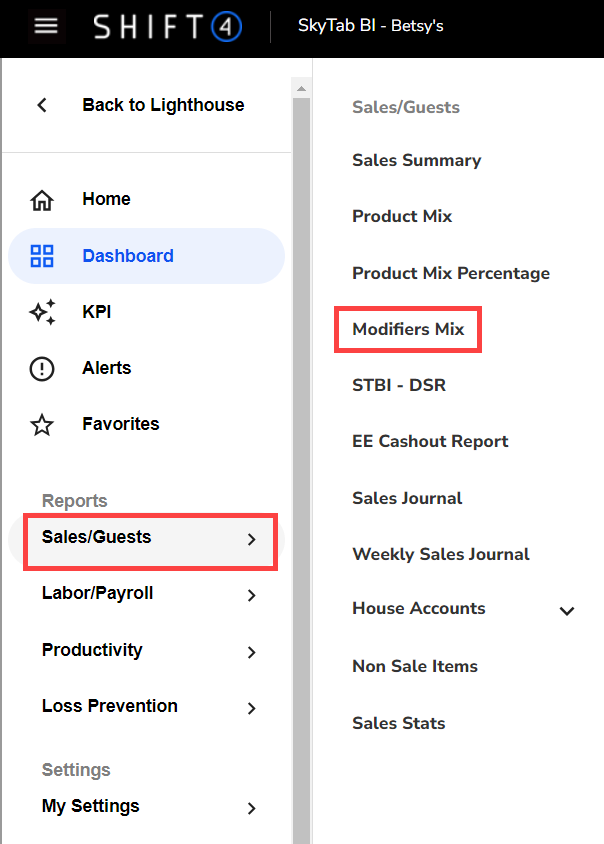Open the hamburger menu icon

coord(46,26)
